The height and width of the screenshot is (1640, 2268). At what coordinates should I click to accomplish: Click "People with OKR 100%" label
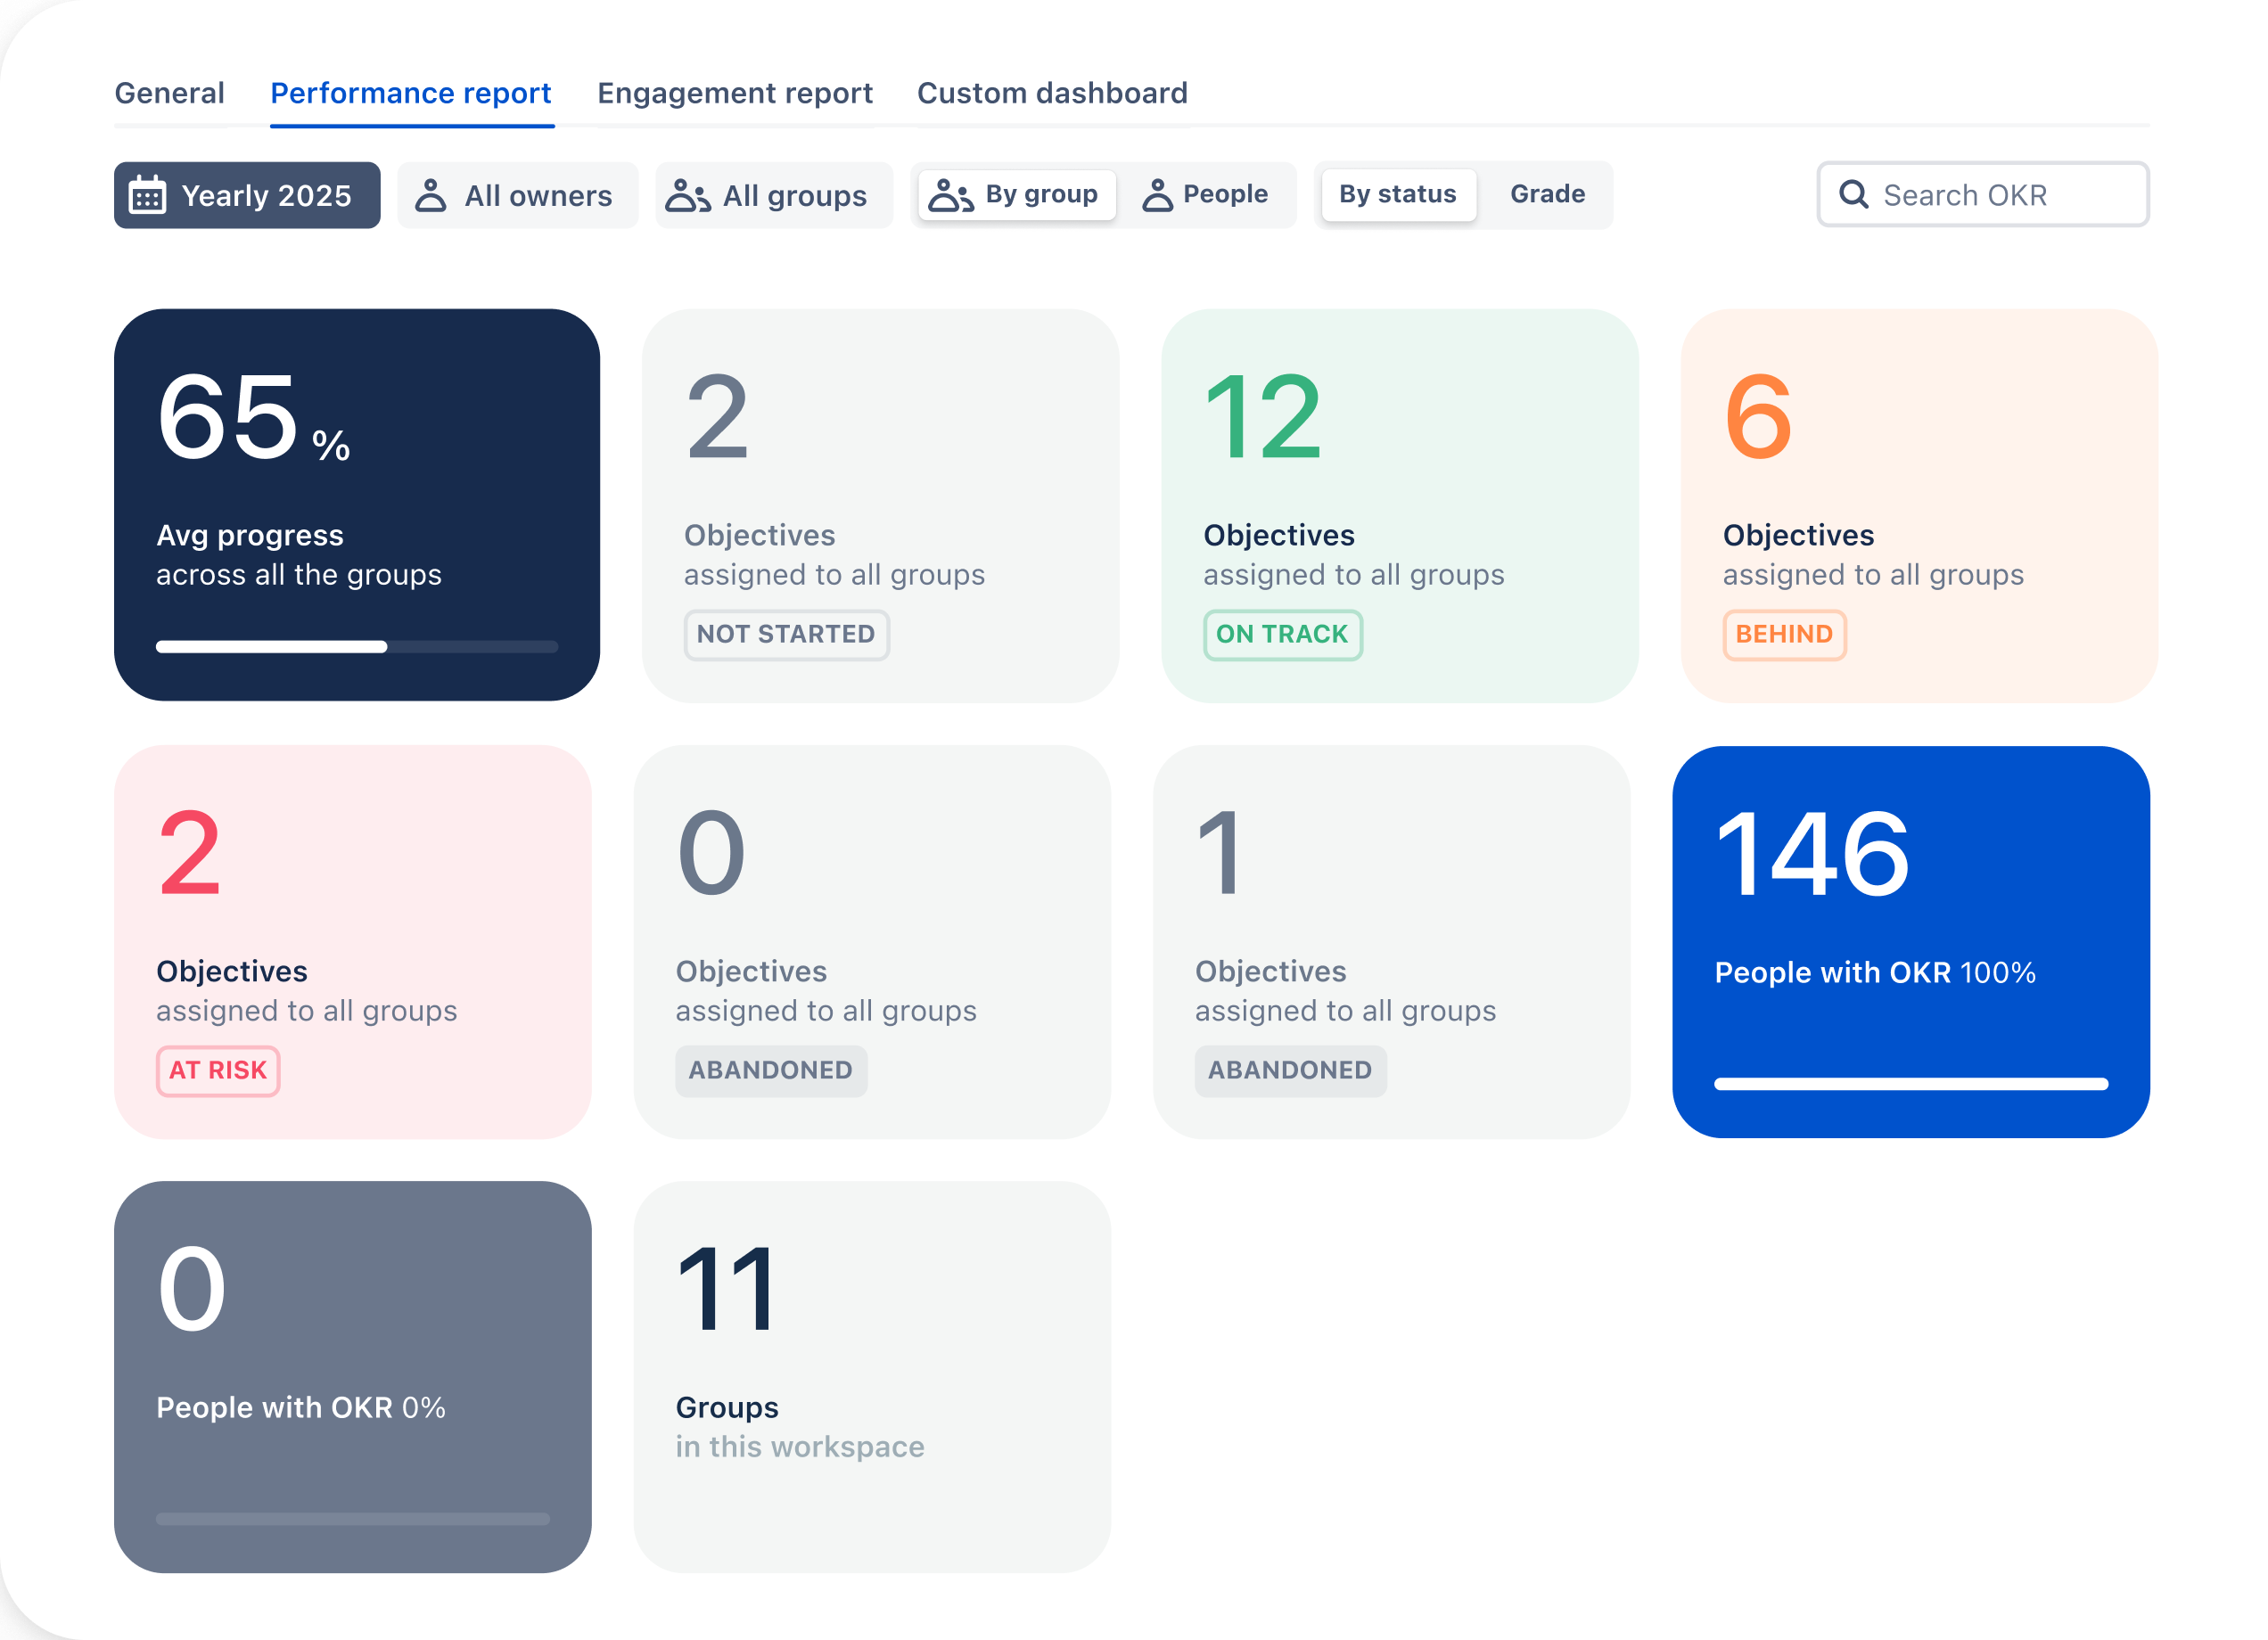(1875, 973)
